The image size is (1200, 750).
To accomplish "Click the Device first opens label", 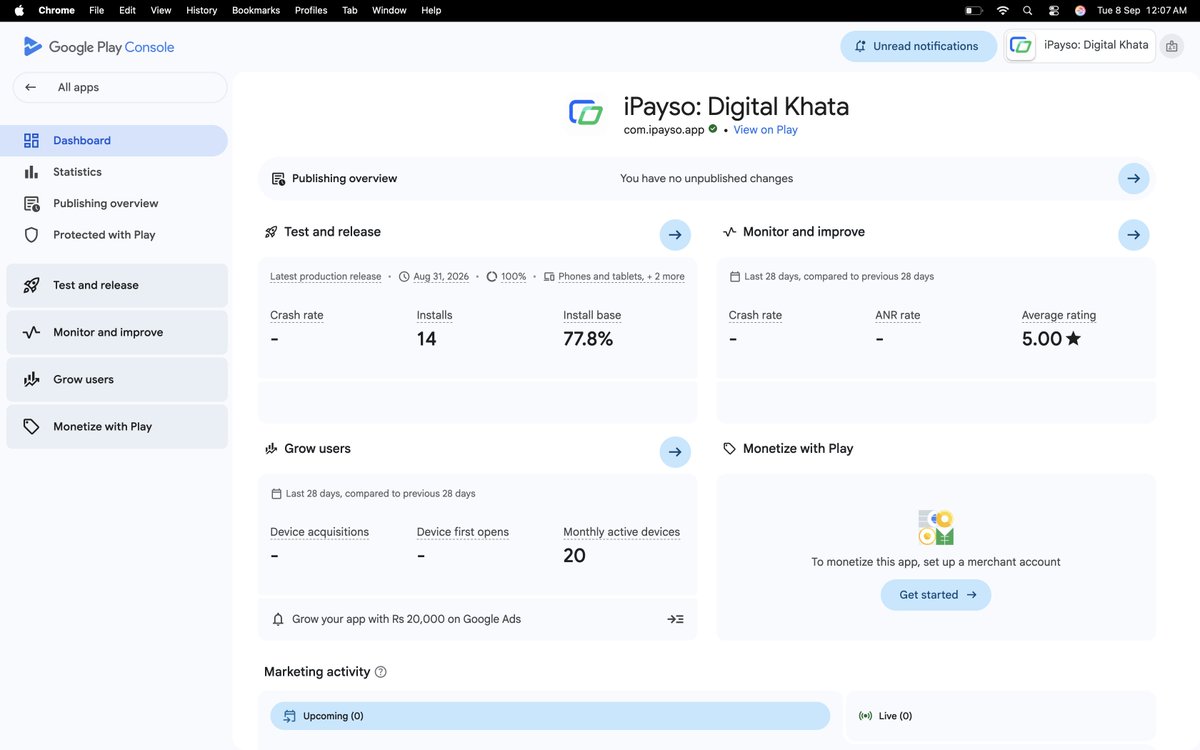I will click(x=463, y=532).
